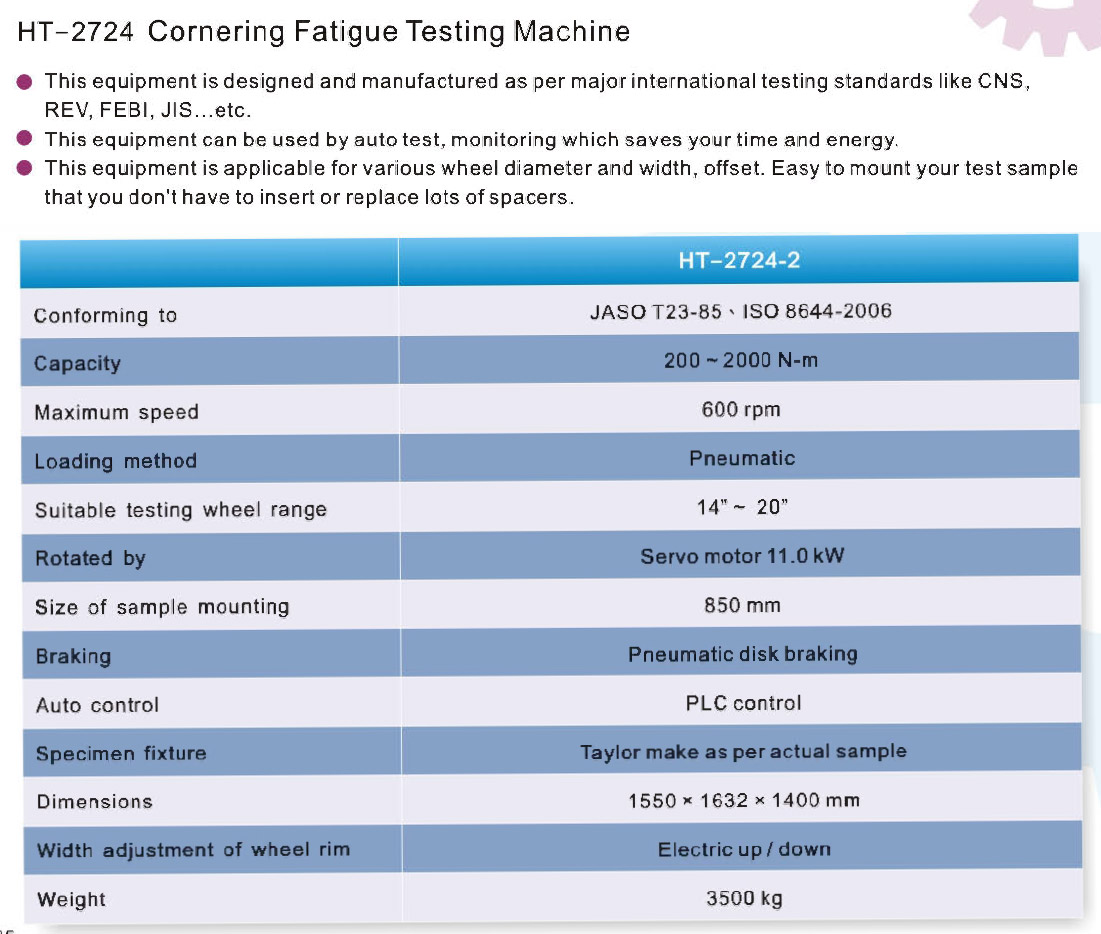Viewport: 1101px width, 934px height.
Task: Click the Electric up / down cell
Action: (x=744, y=849)
